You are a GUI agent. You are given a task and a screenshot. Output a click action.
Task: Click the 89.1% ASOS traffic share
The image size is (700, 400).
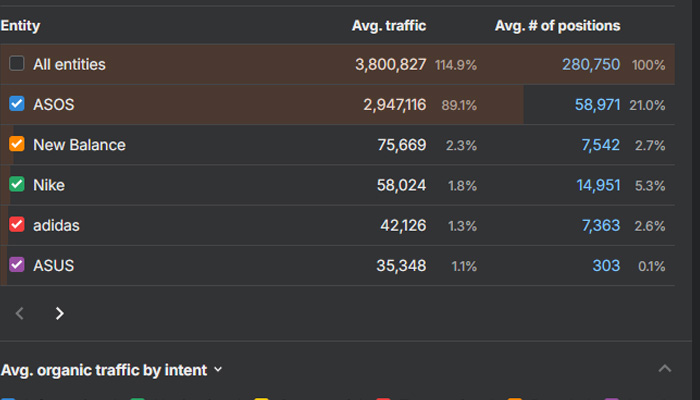(x=459, y=105)
